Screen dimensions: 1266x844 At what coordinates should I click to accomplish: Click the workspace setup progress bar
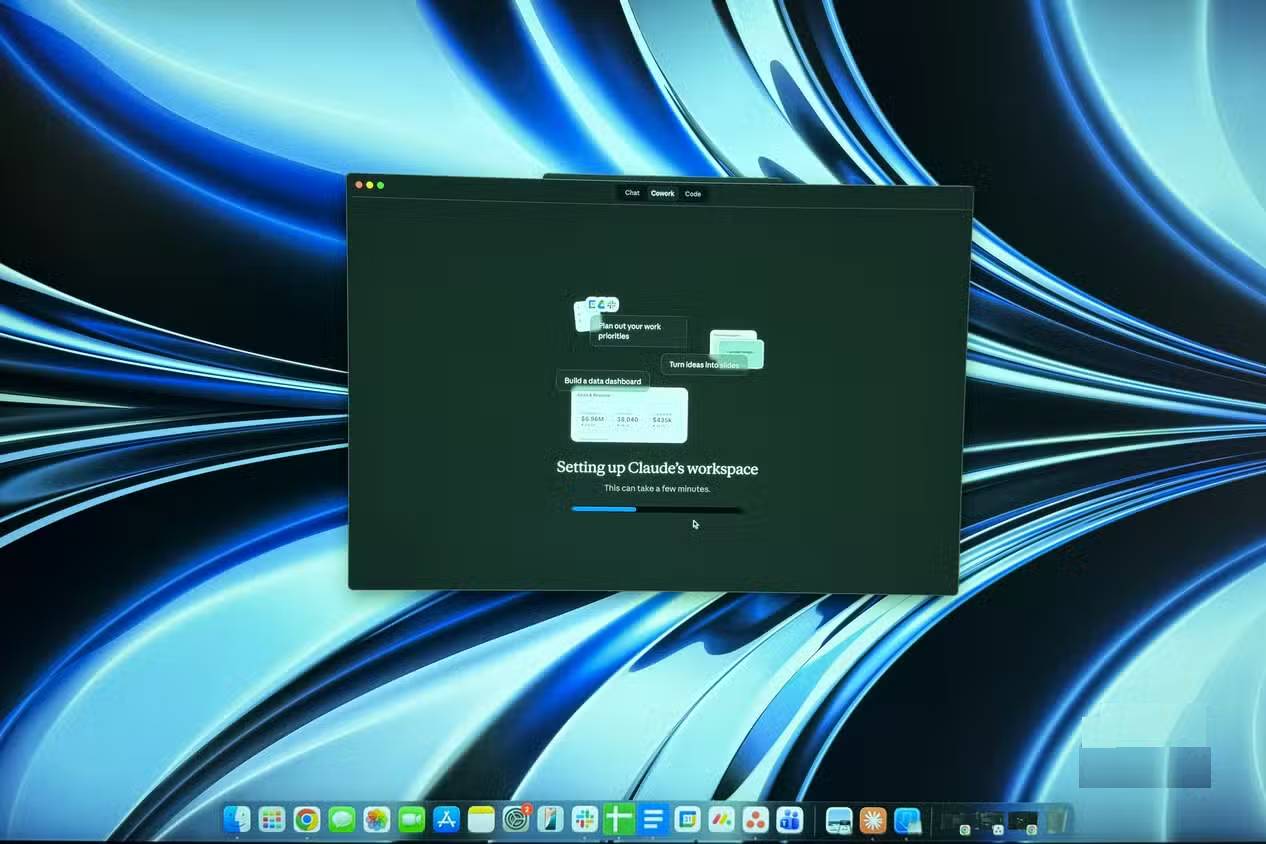tap(656, 509)
